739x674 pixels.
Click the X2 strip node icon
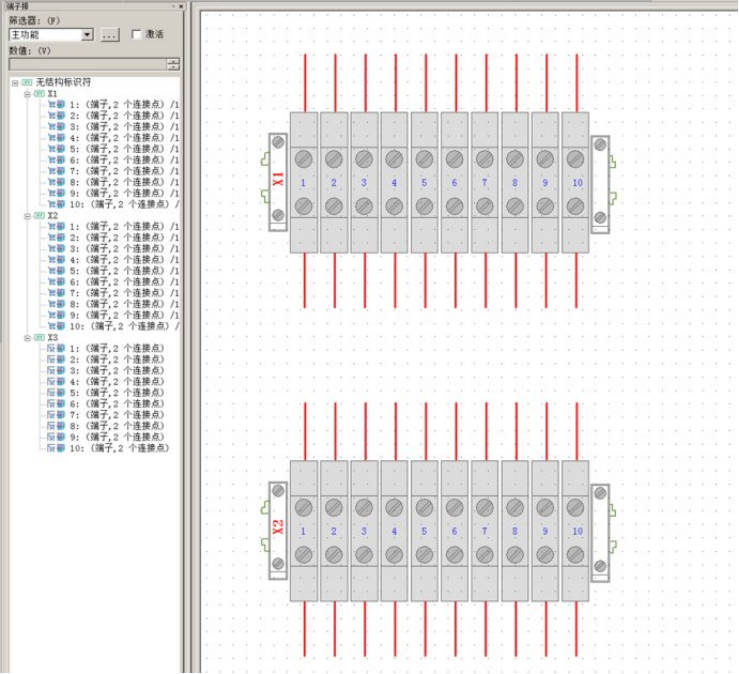(x=39, y=216)
